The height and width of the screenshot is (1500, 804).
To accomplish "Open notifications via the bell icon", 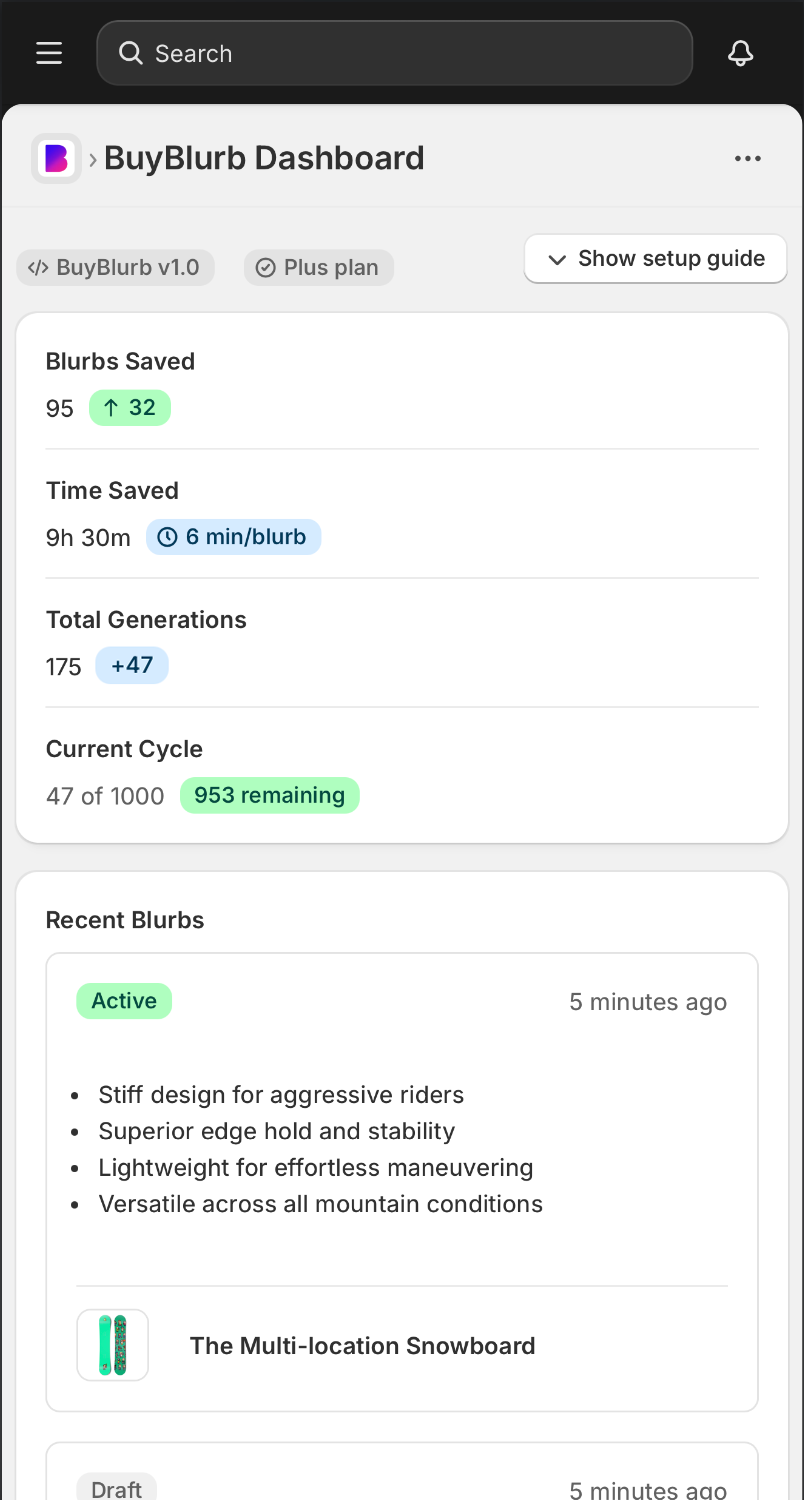I will 740,52.
